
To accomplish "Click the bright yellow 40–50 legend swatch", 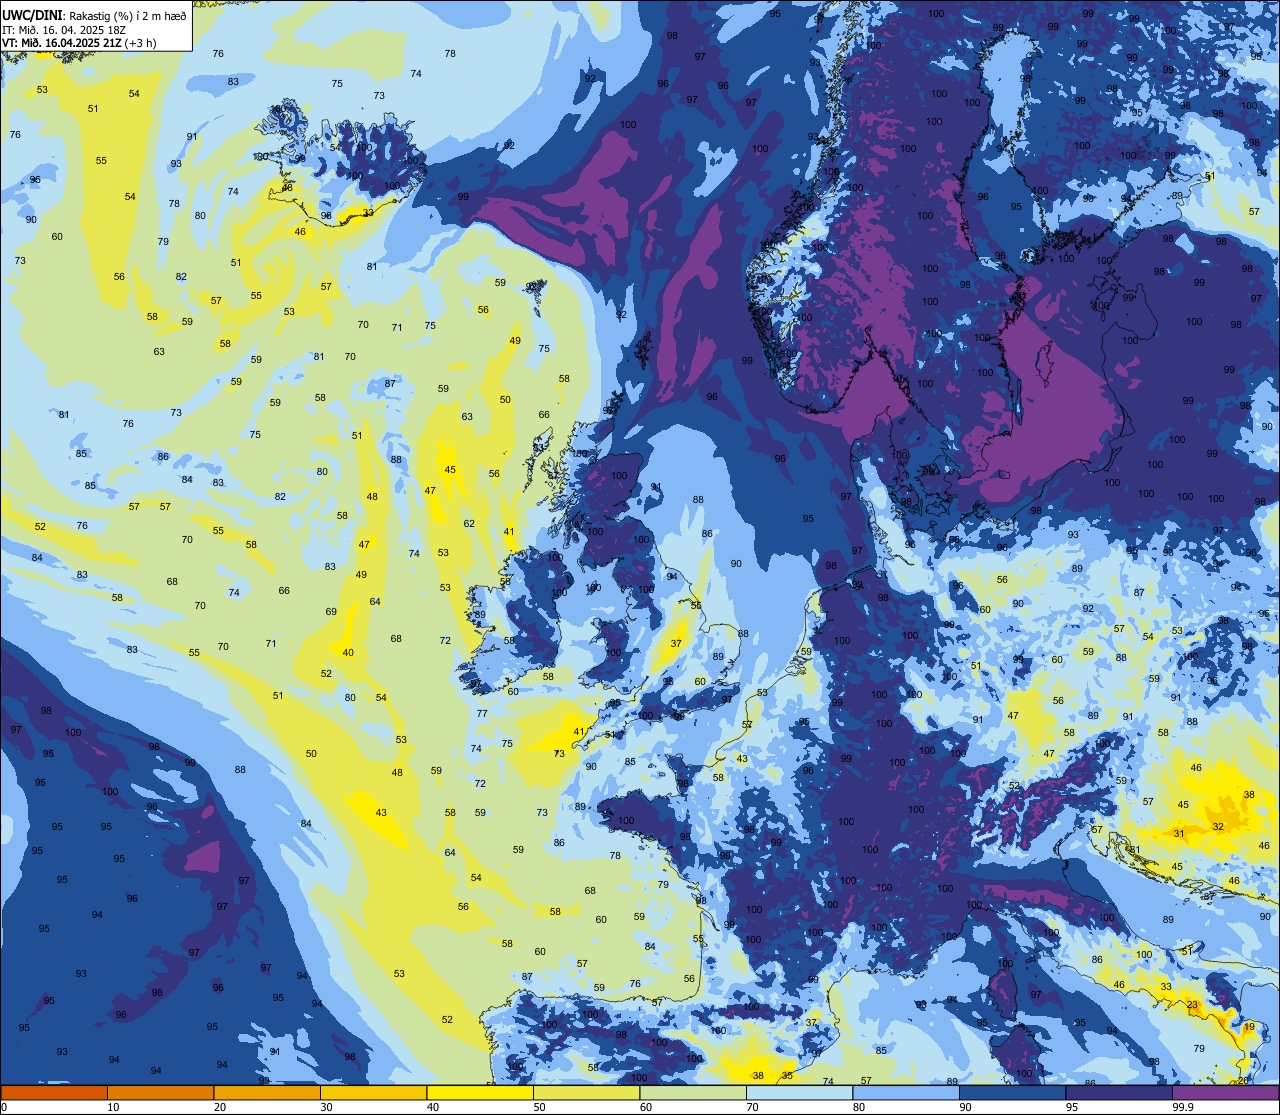I will coord(480,1092).
